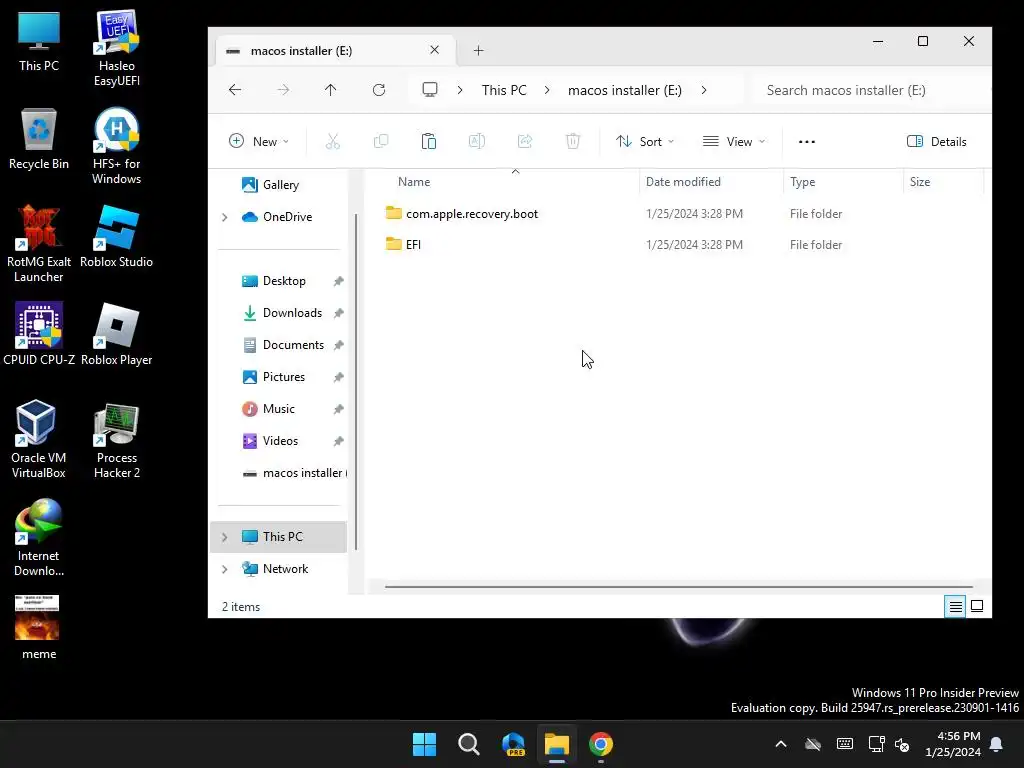
Task: Switch to details list view icon
Action: pyautogui.click(x=955, y=607)
